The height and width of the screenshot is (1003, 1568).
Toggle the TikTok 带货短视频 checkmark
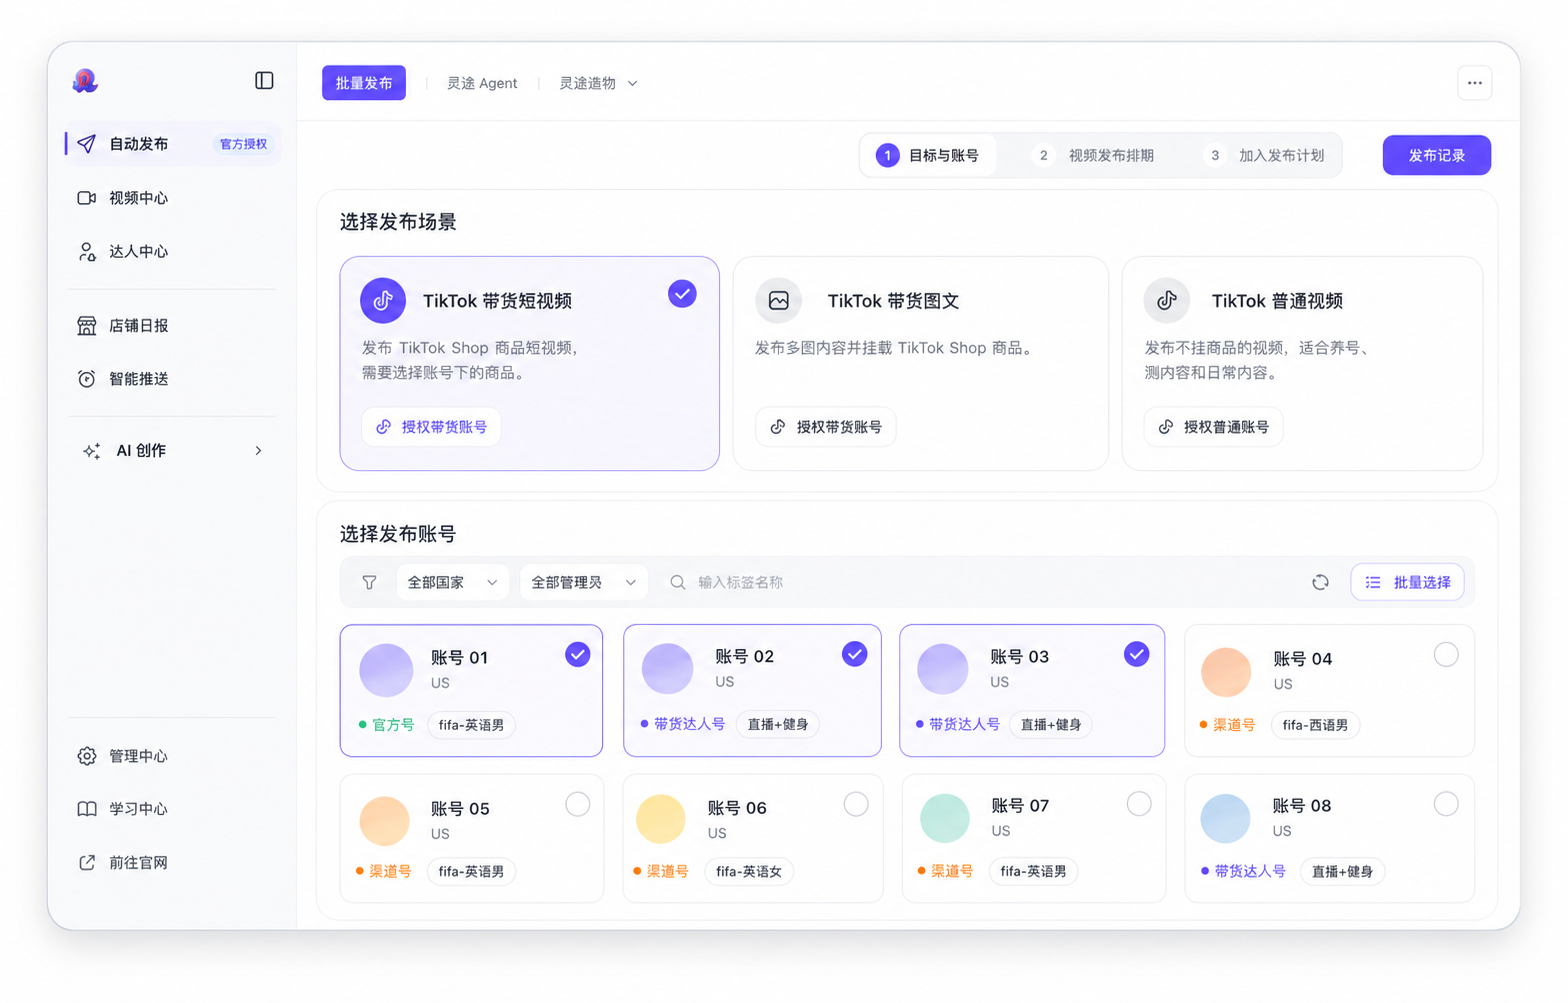coord(682,294)
